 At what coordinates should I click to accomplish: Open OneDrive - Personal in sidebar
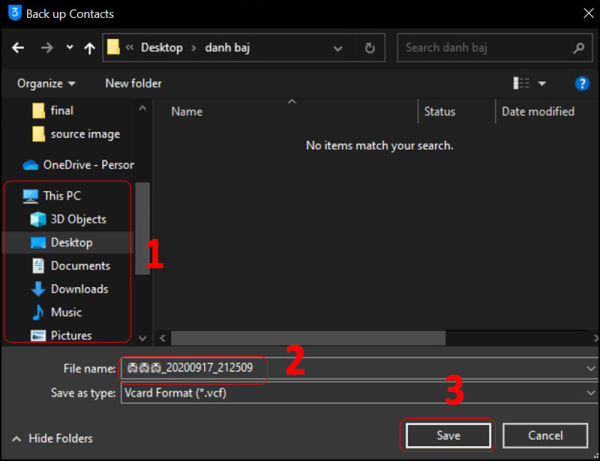pos(87,164)
